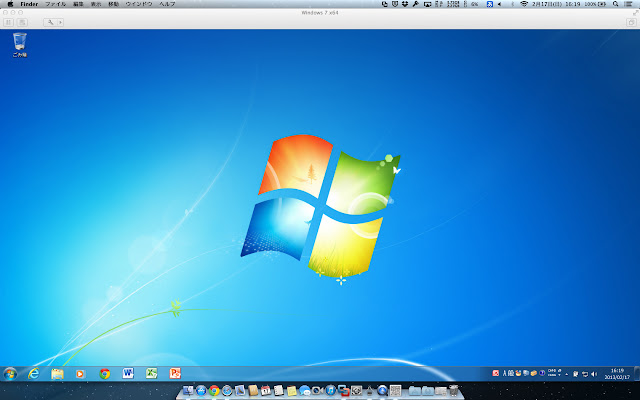
Task: Open the yellow Notes app from the Dock
Action: (292, 391)
